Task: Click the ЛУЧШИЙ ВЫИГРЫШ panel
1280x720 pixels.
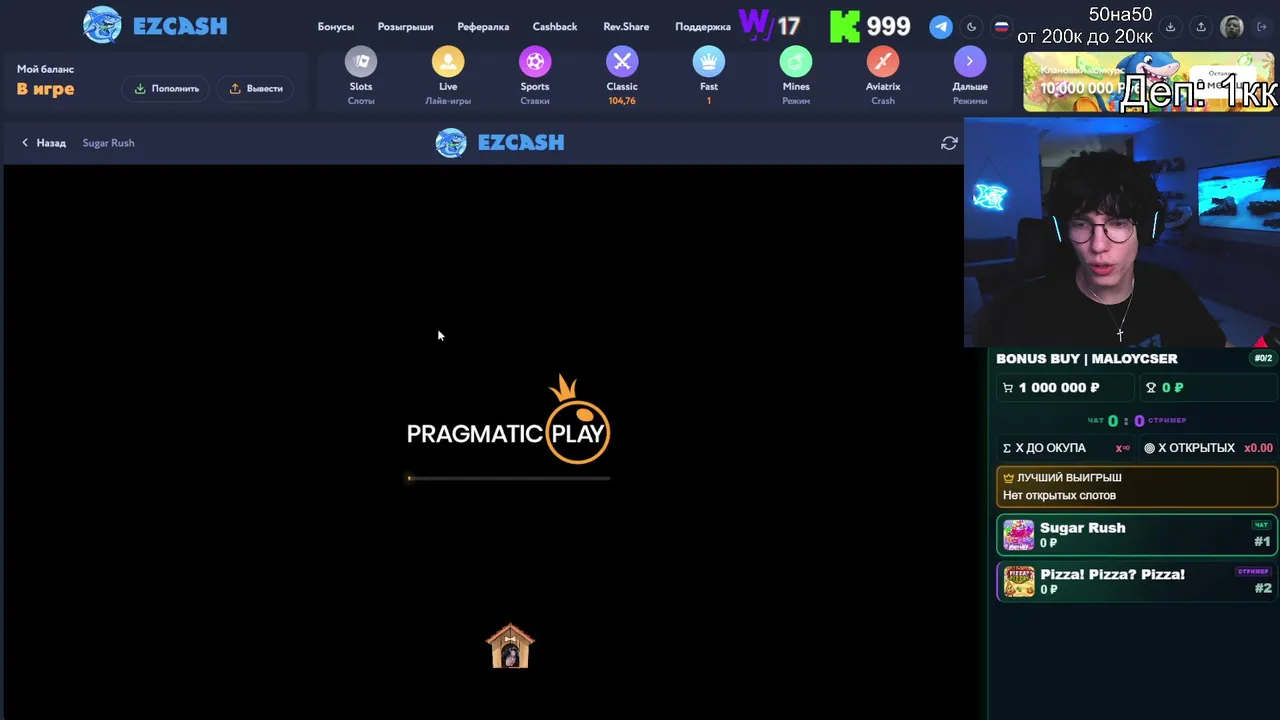Action: (1136, 486)
